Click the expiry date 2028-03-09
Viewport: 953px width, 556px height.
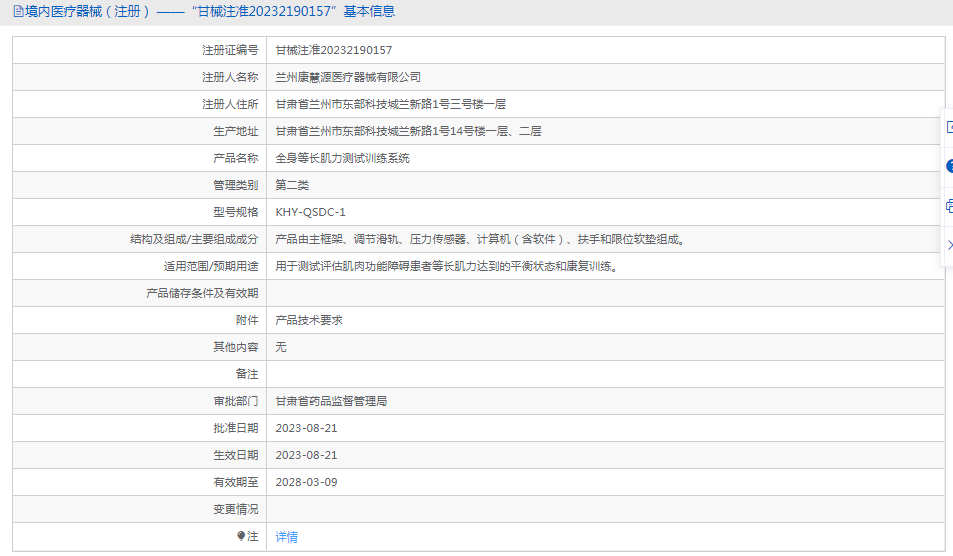tap(306, 482)
